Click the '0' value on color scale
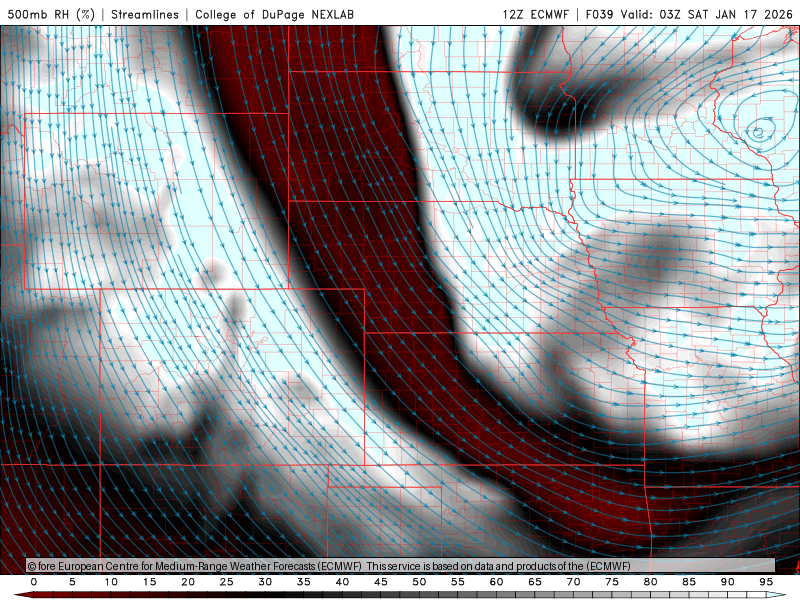Screen dimensions: 800x600 34,582
